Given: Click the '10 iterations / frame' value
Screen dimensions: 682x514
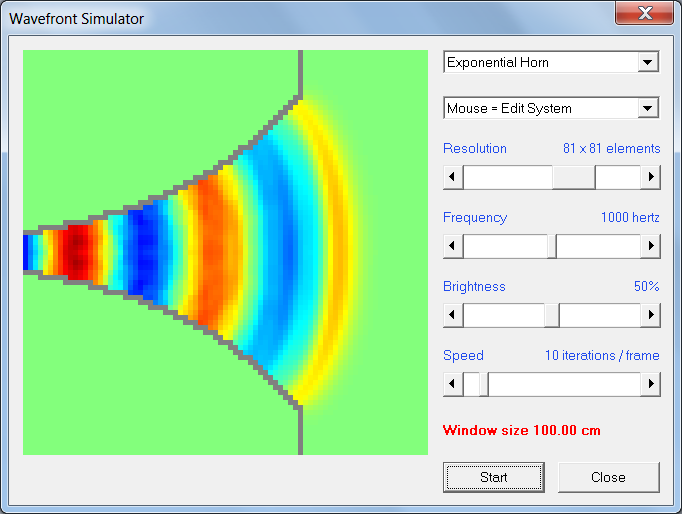Looking at the screenshot, I should click(602, 355).
